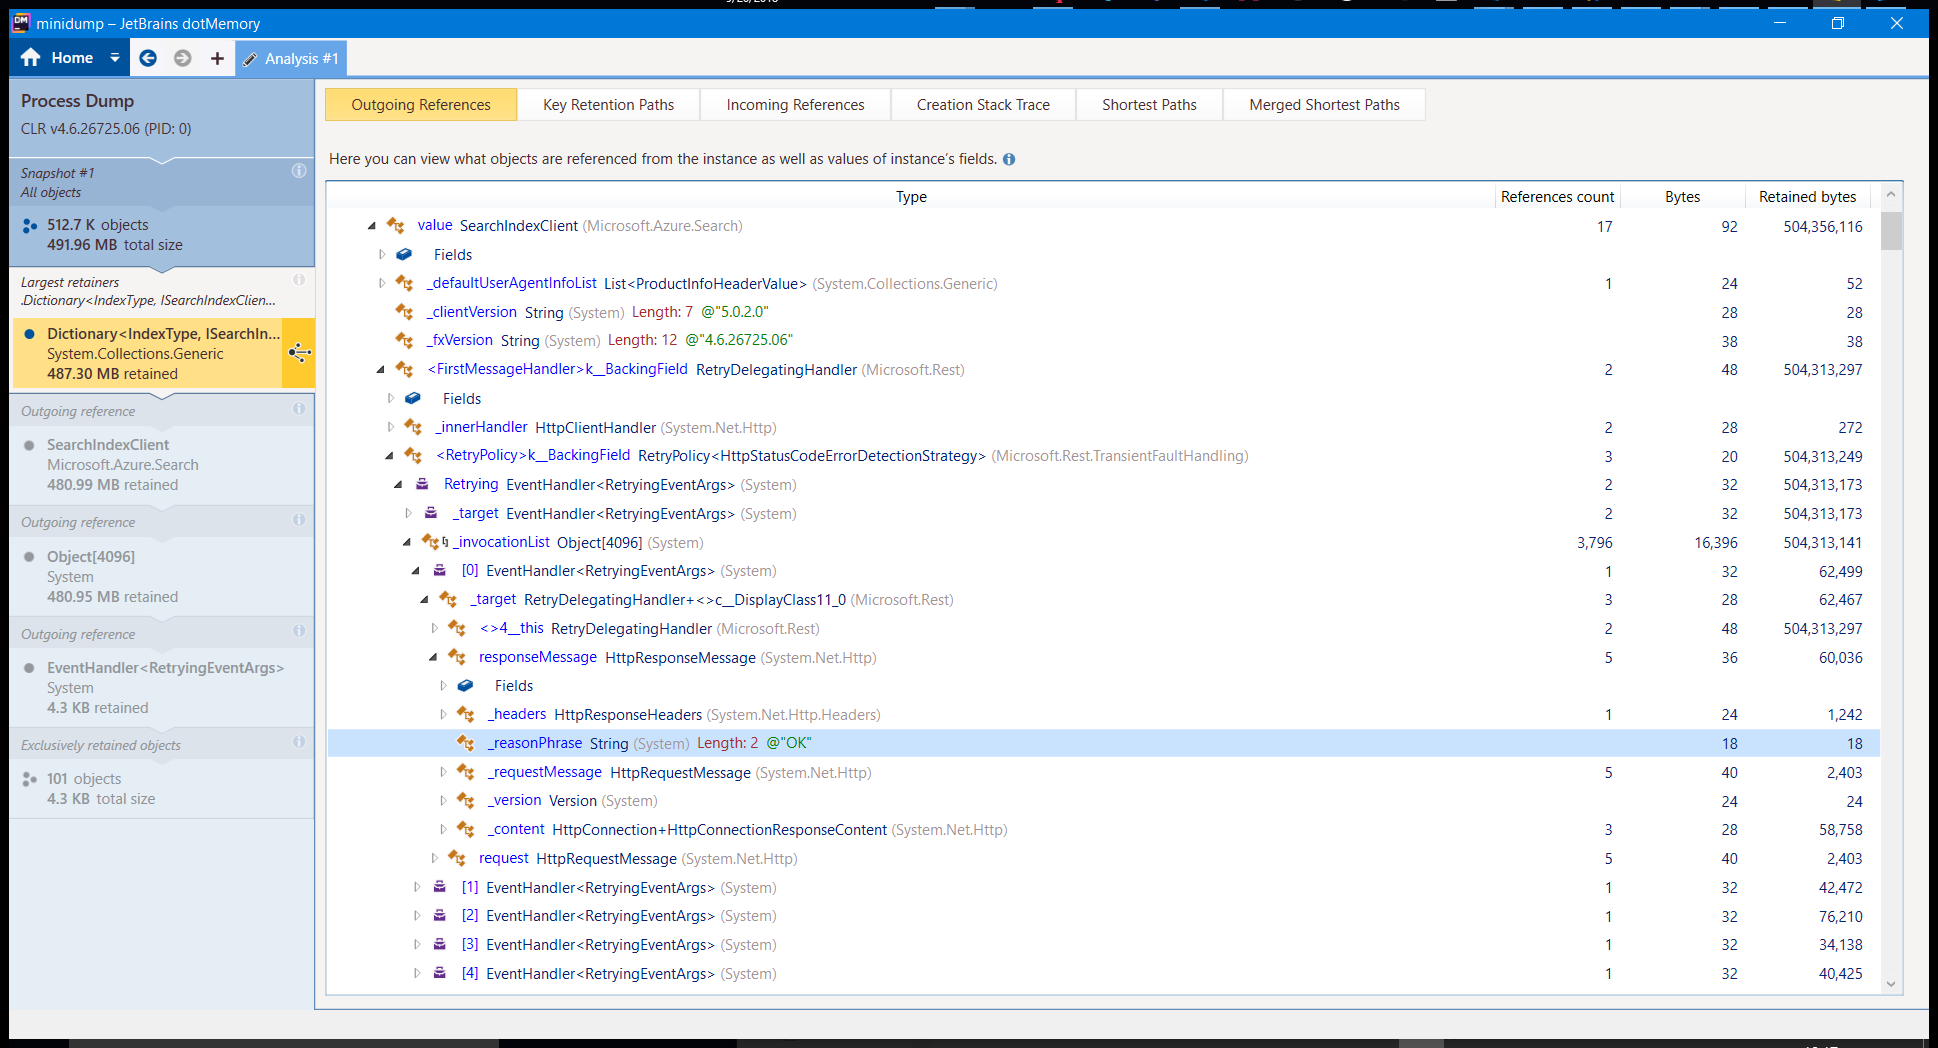The height and width of the screenshot is (1048, 1938).
Task: Click the icon of the _fxVersion row
Action: click(404, 341)
